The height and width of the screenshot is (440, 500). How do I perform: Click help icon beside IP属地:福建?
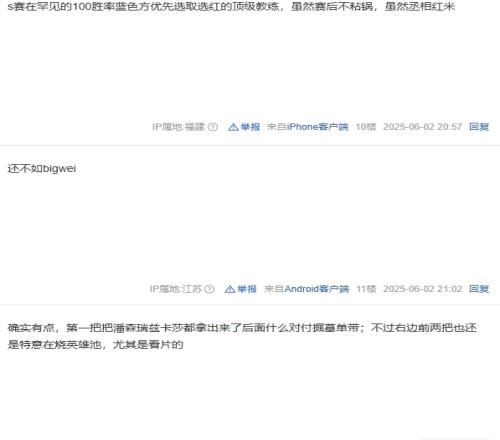tap(213, 127)
